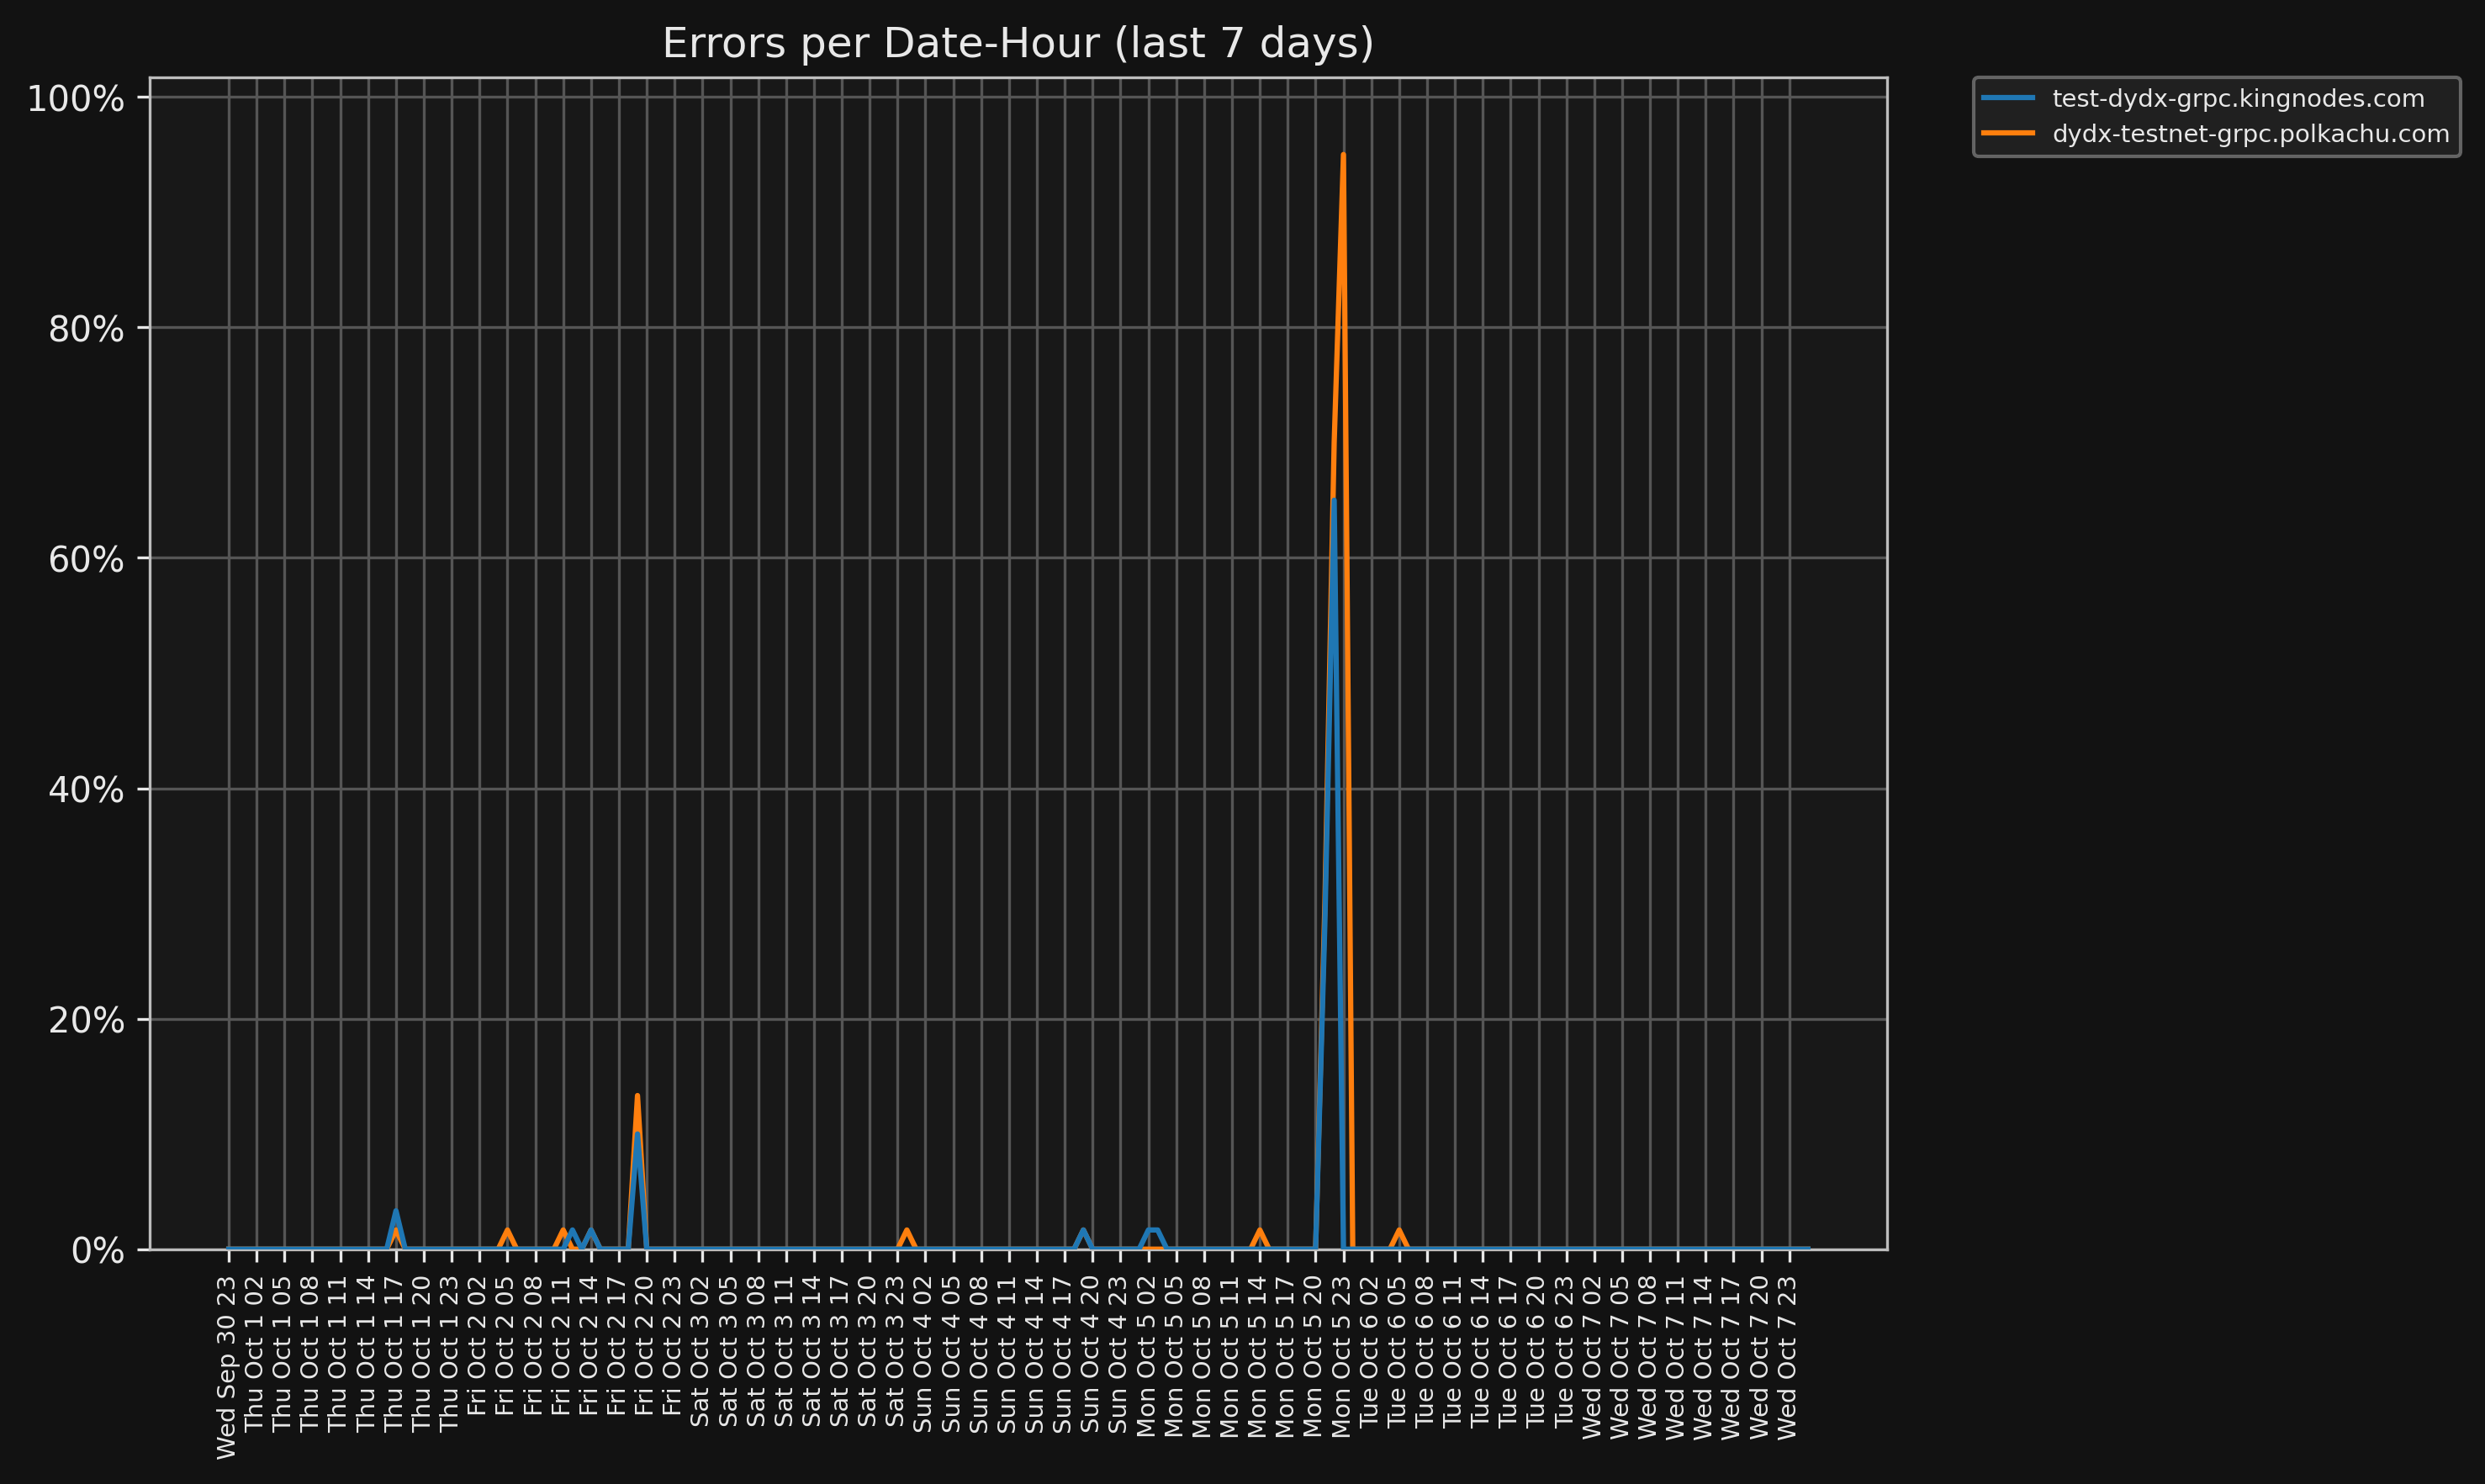Click the x-axis label 'Mon Oct 5 23'
The width and height of the screenshot is (2485, 1484).
click(1342, 1357)
